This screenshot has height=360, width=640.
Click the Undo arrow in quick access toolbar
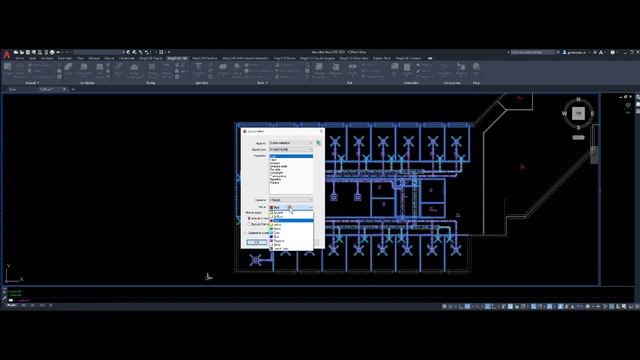(x=58, y=52)
